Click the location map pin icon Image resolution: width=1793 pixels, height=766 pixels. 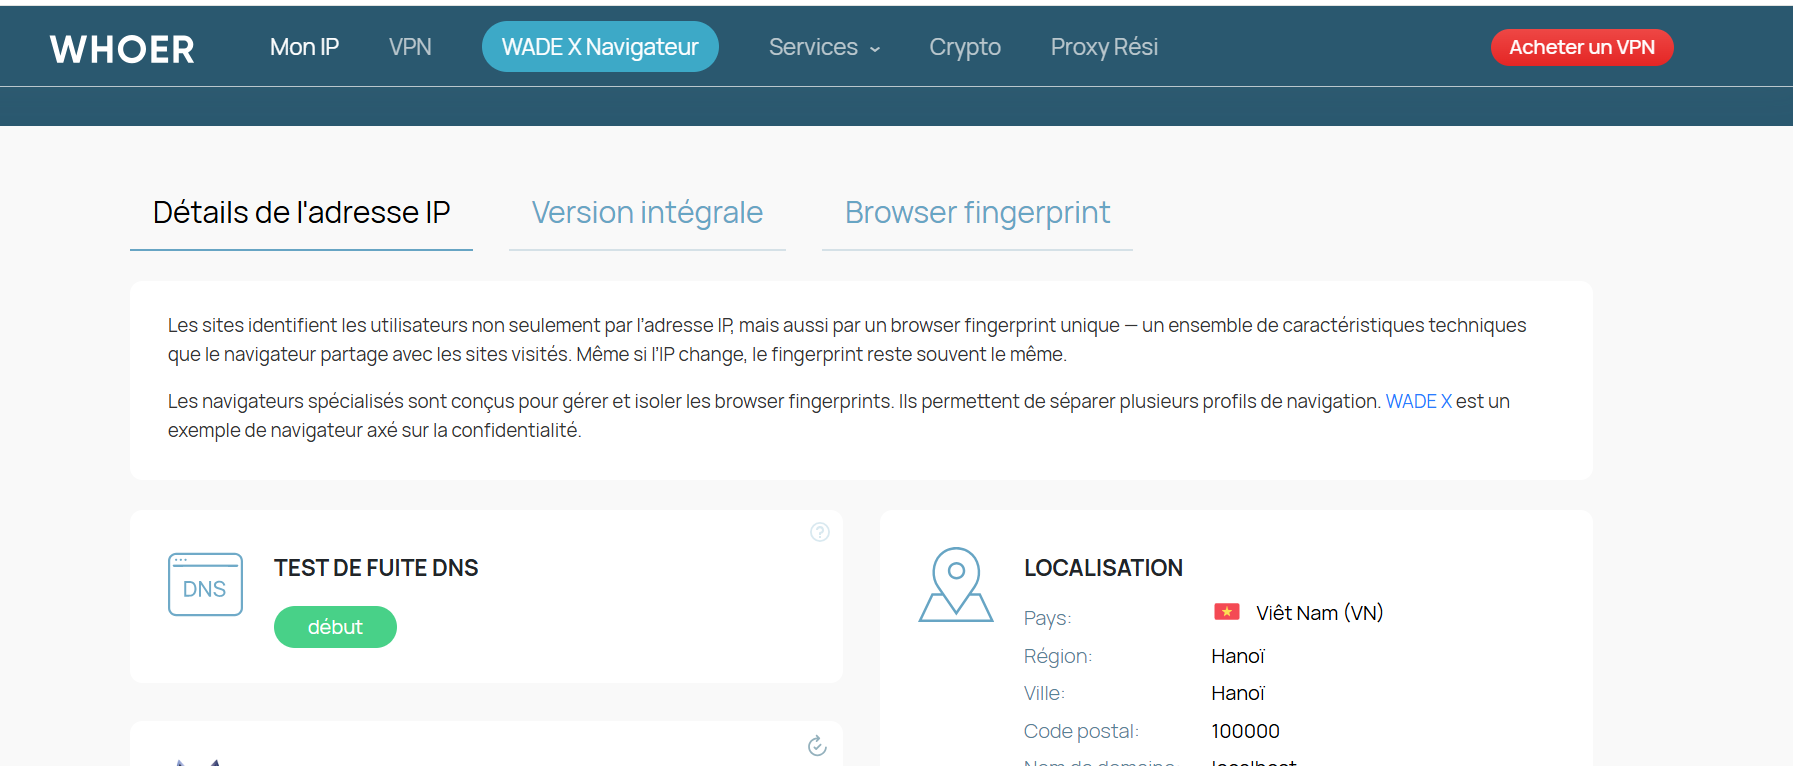pos(956,585)
